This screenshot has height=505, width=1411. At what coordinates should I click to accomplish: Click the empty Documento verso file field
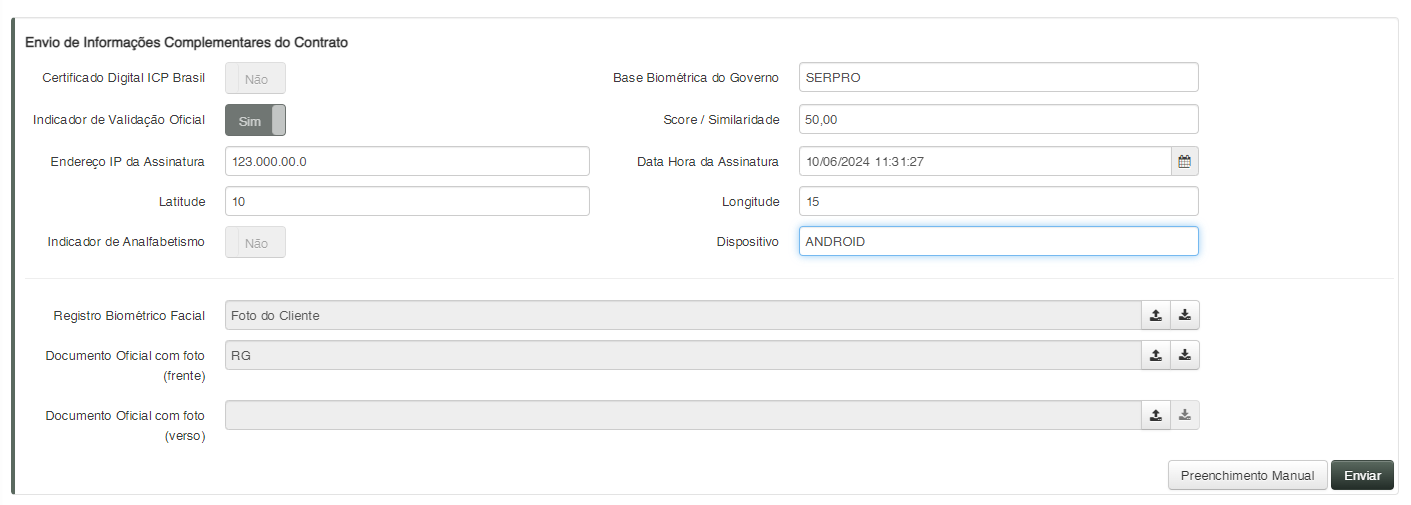tap(683, 415)
